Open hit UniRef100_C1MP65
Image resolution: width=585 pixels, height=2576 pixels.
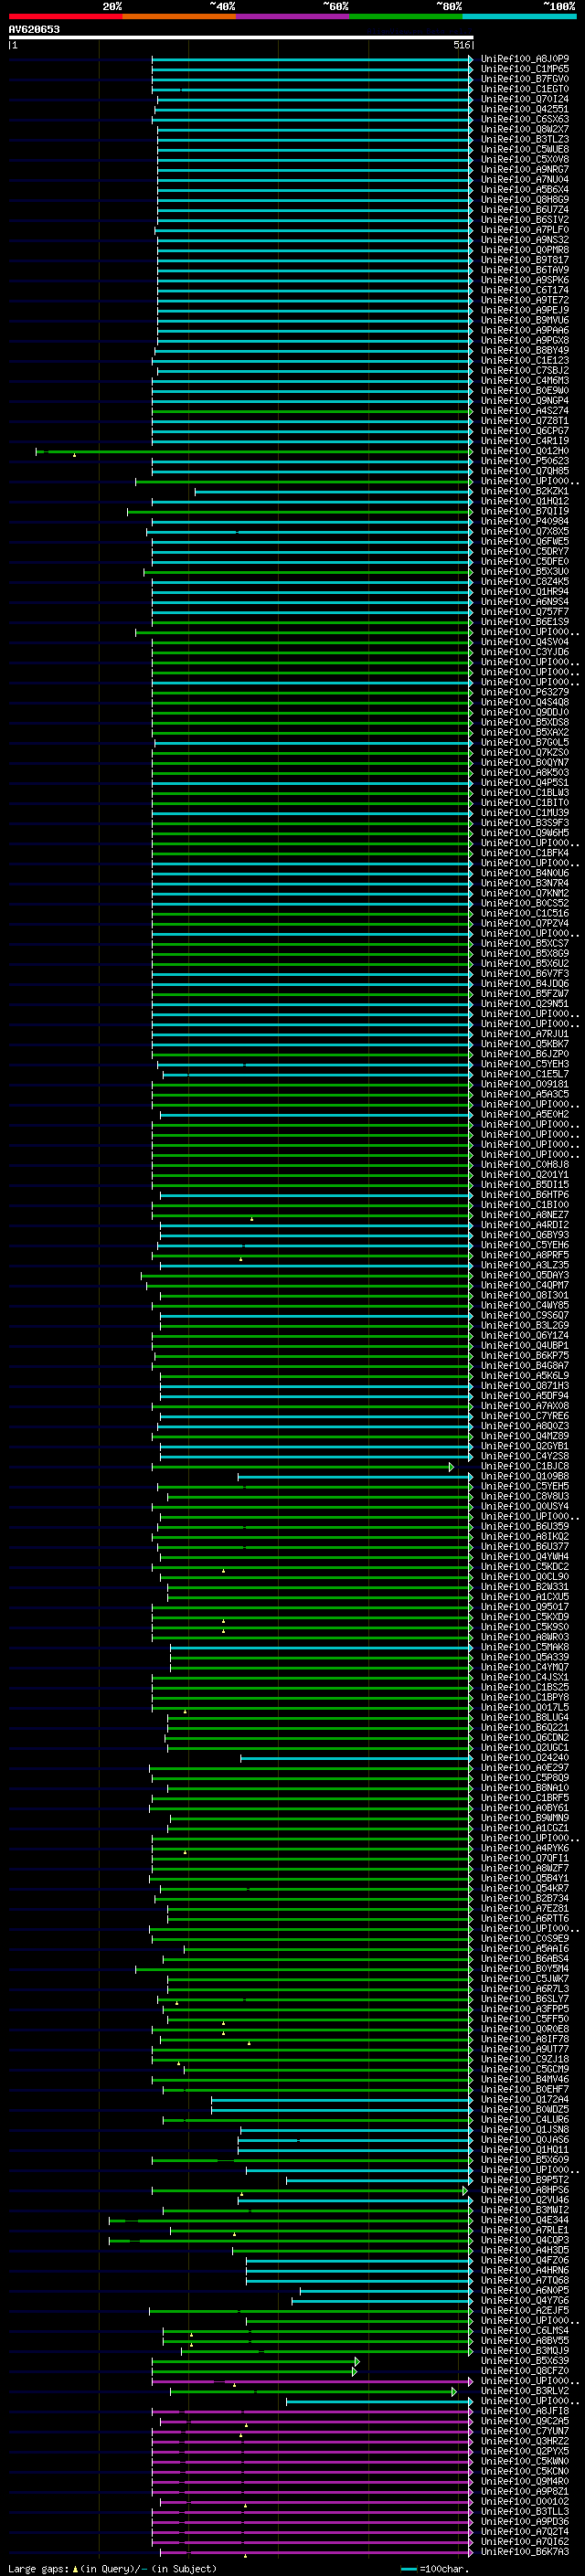point(525,69)
